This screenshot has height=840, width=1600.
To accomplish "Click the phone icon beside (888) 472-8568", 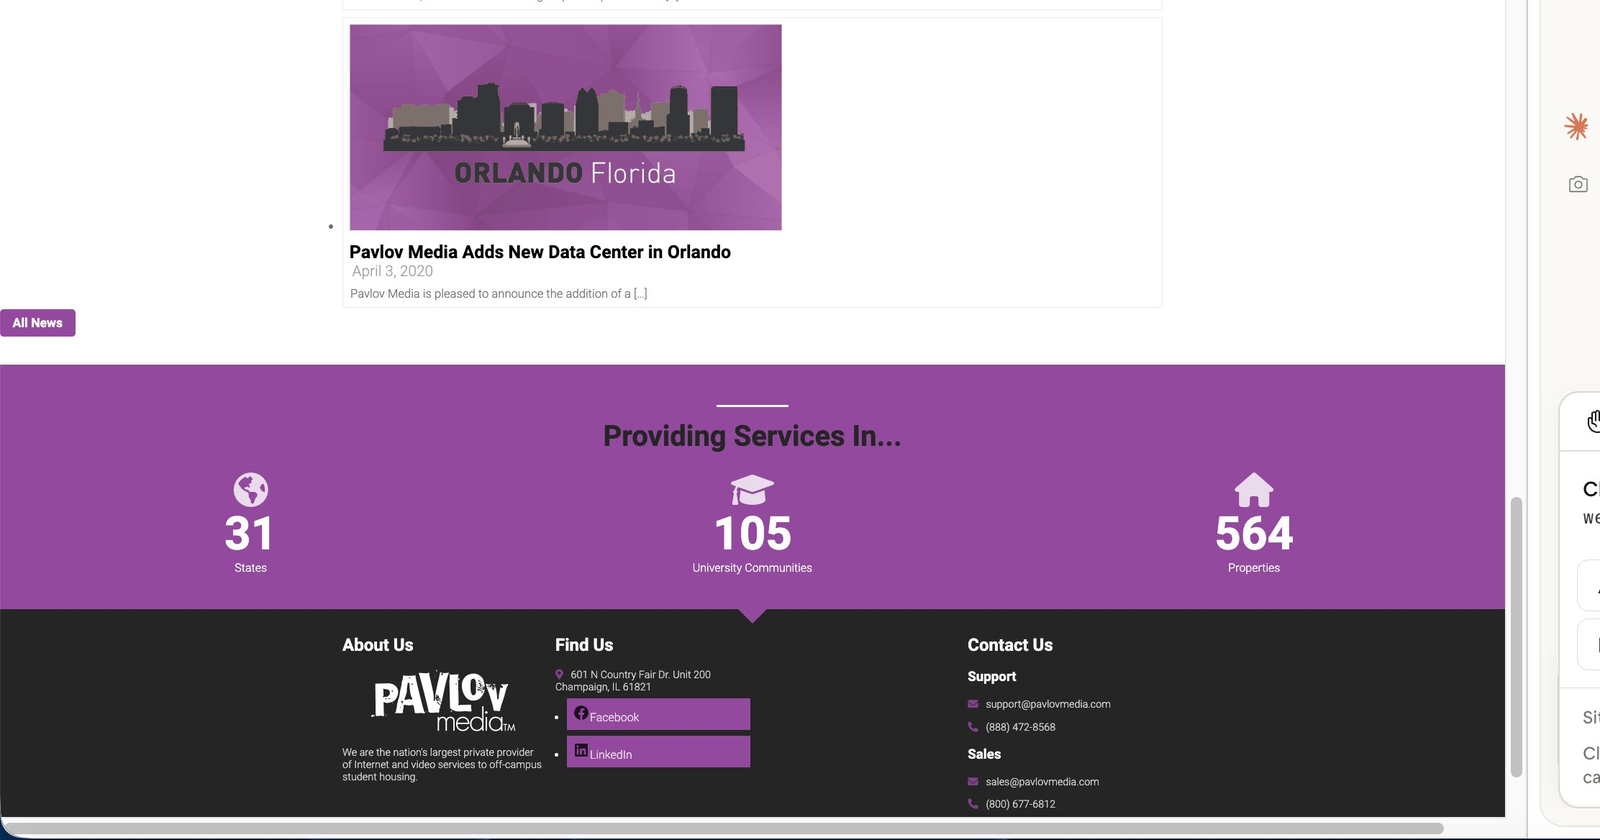I will [973, 727].
